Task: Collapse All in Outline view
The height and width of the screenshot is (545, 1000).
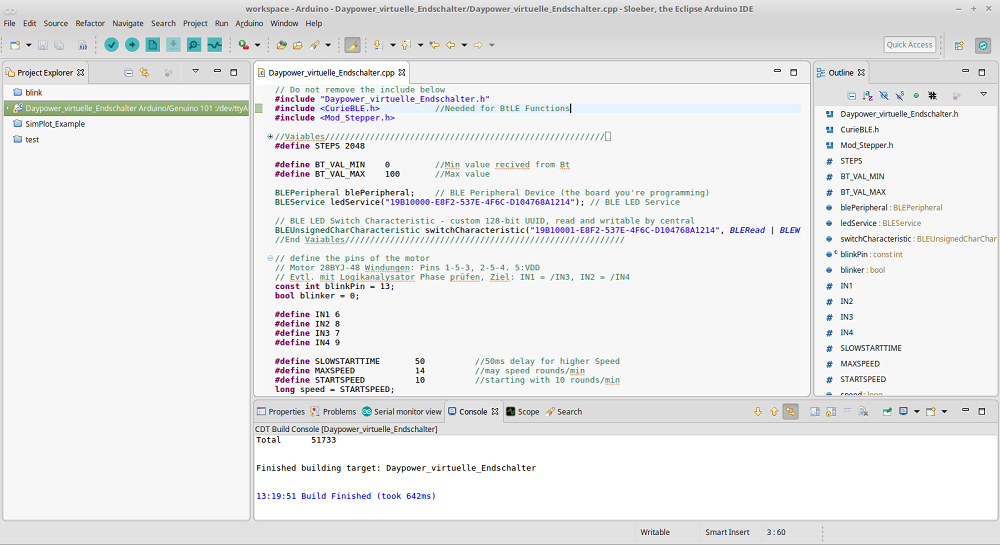Action: coord(851,96)
